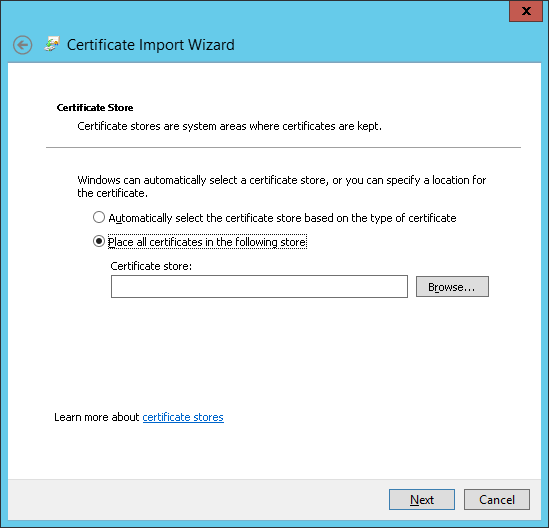Open the certificate stores help link
The height and width of the screenshot is (528, 549).
coord(183,417)
